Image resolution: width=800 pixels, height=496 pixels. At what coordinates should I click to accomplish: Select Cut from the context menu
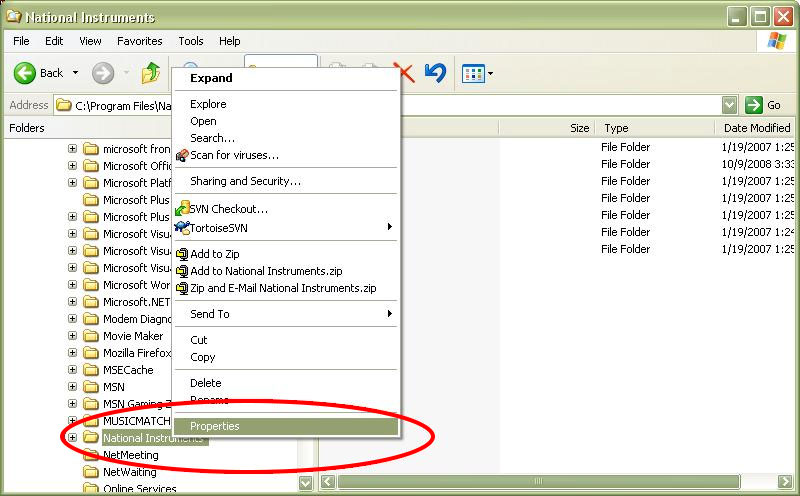pos(286,340)
